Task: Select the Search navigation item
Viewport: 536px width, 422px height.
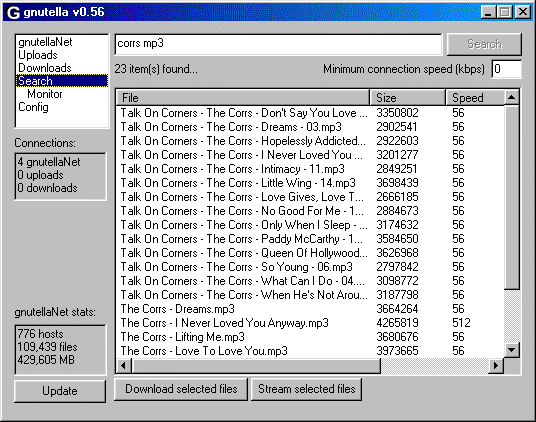Action: point(62,81)
